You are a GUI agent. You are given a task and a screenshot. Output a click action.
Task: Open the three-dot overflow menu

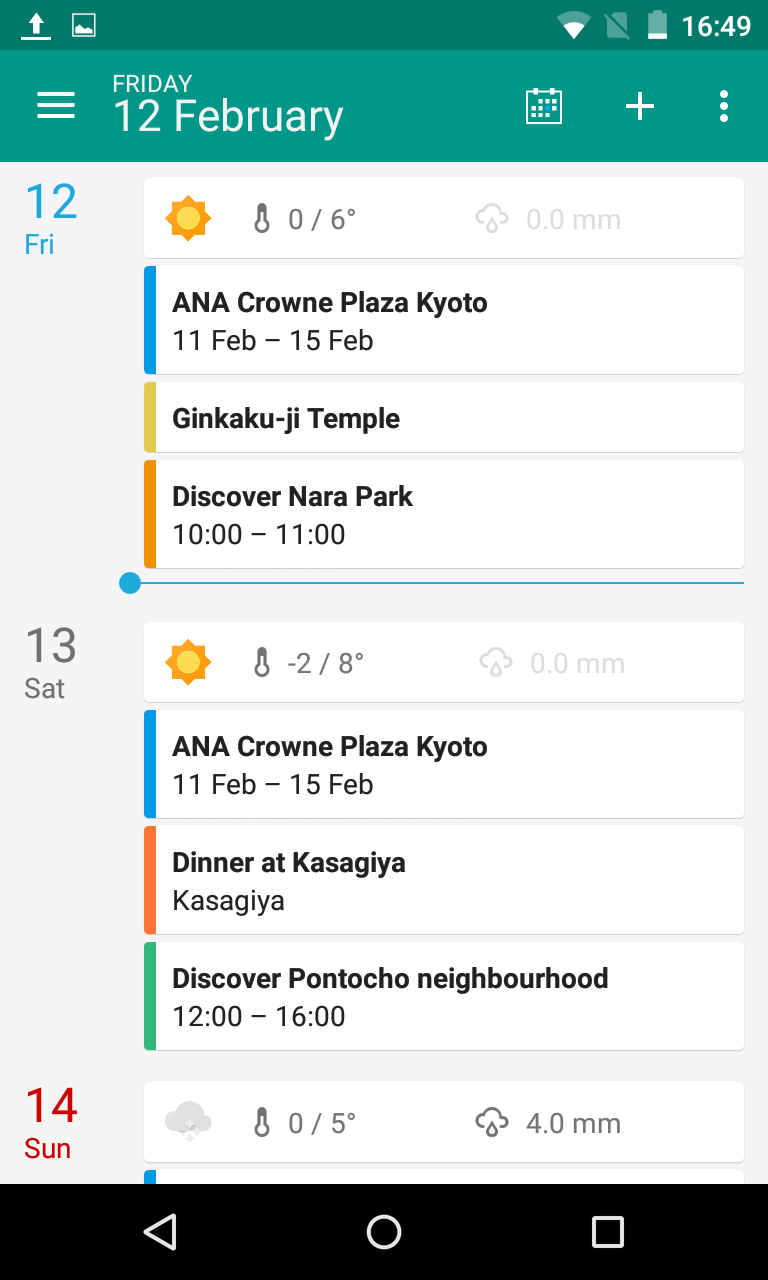(x=723, y=106)
